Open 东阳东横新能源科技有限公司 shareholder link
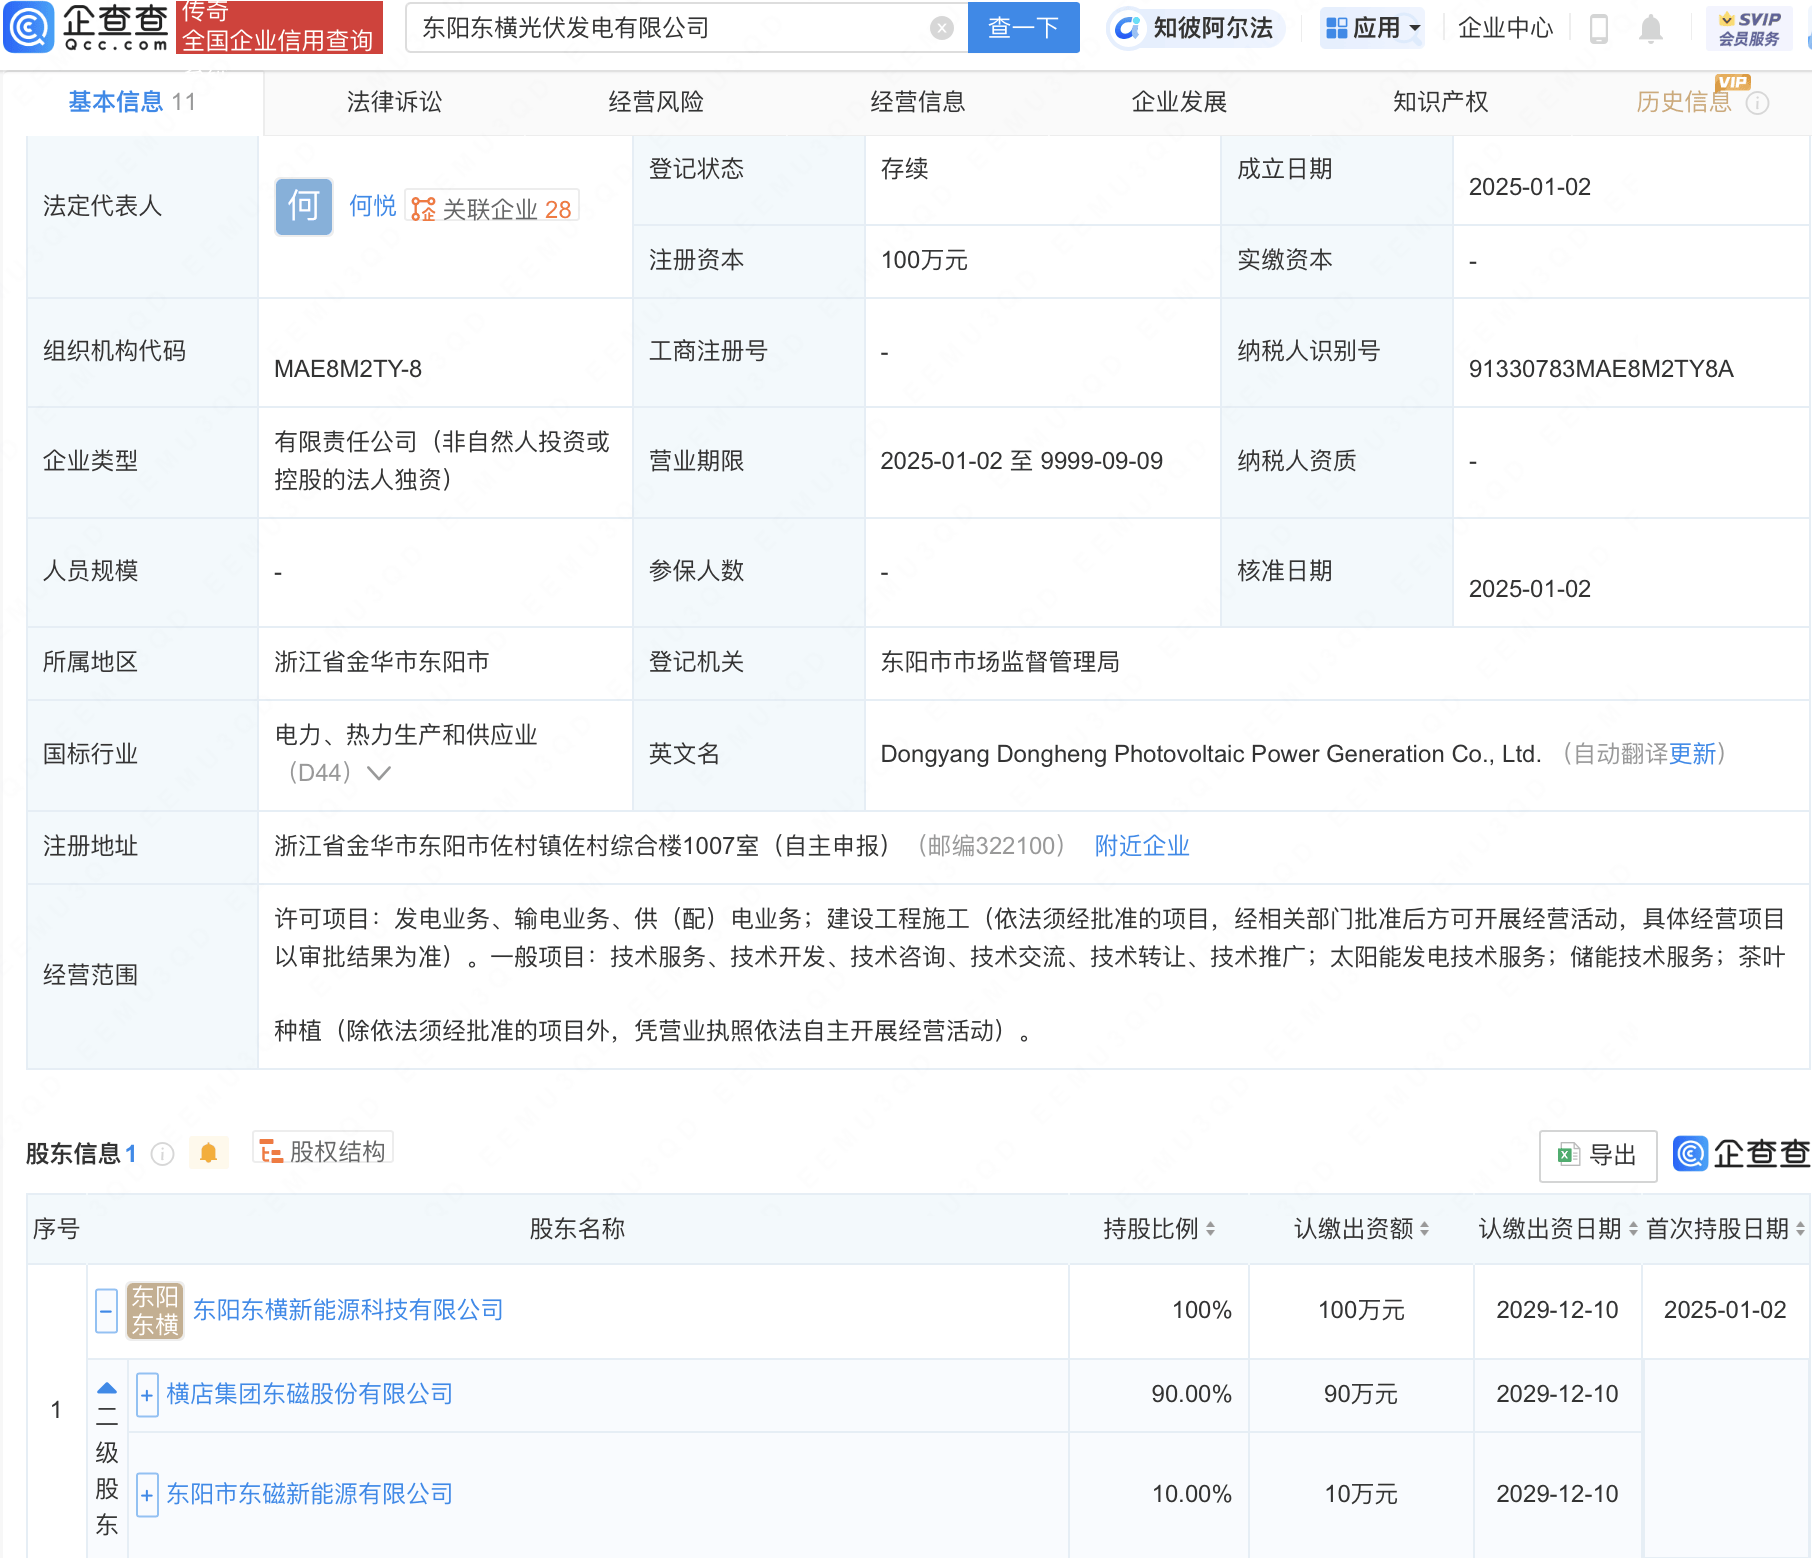The height and width of the screenshot is (1558, 1812). [348, 1310]
